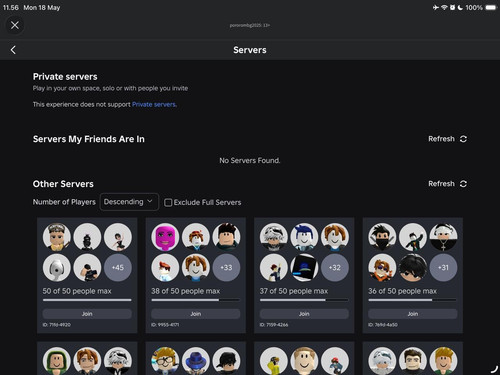Open the Private servers help link
The width and height of the screenshot is (500, 375).
(x=154, y=104)
